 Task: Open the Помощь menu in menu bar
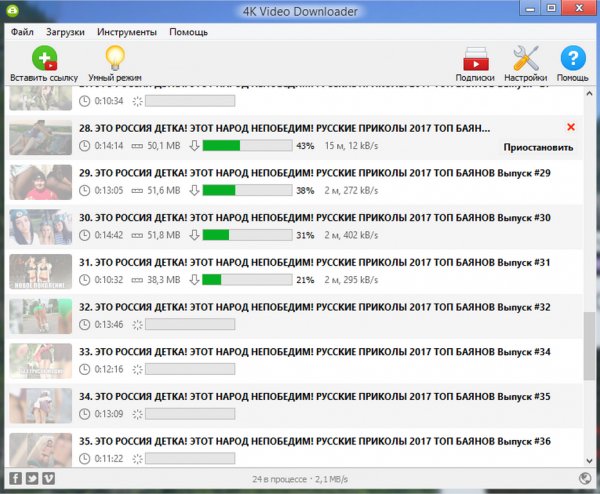click(x=189, y=32)
